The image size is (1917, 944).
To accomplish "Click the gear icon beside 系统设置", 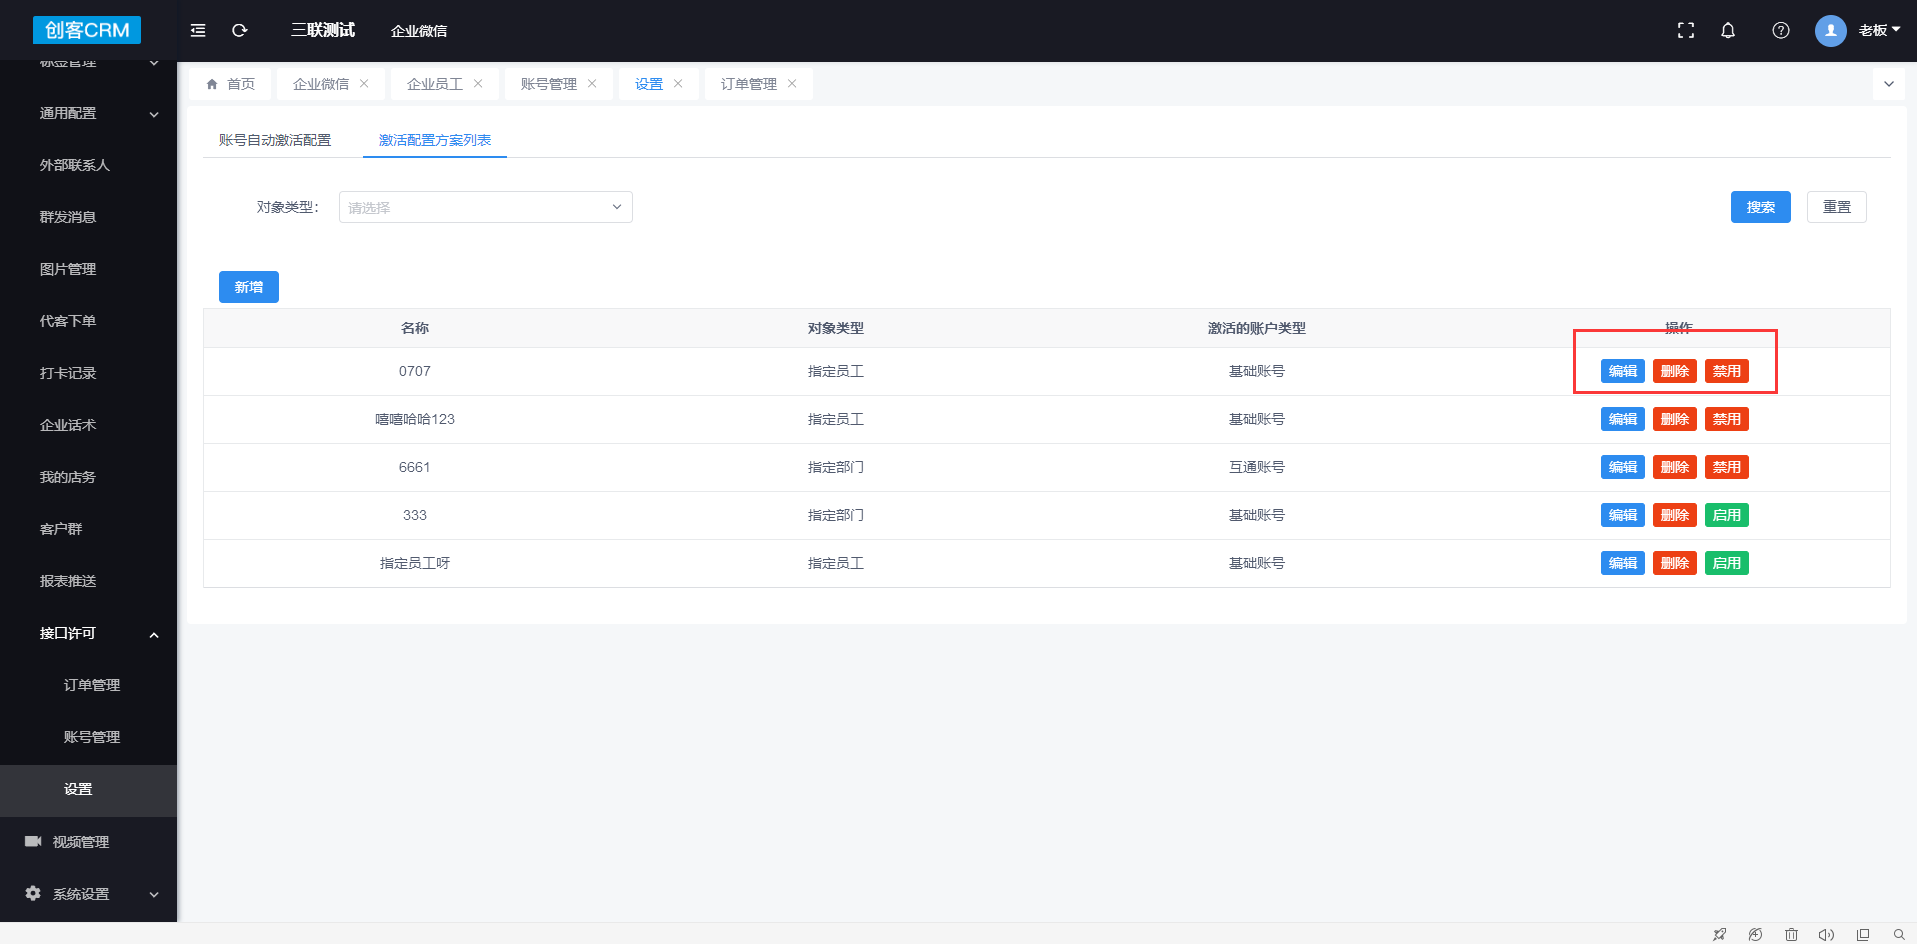I will tap(33, 893).
